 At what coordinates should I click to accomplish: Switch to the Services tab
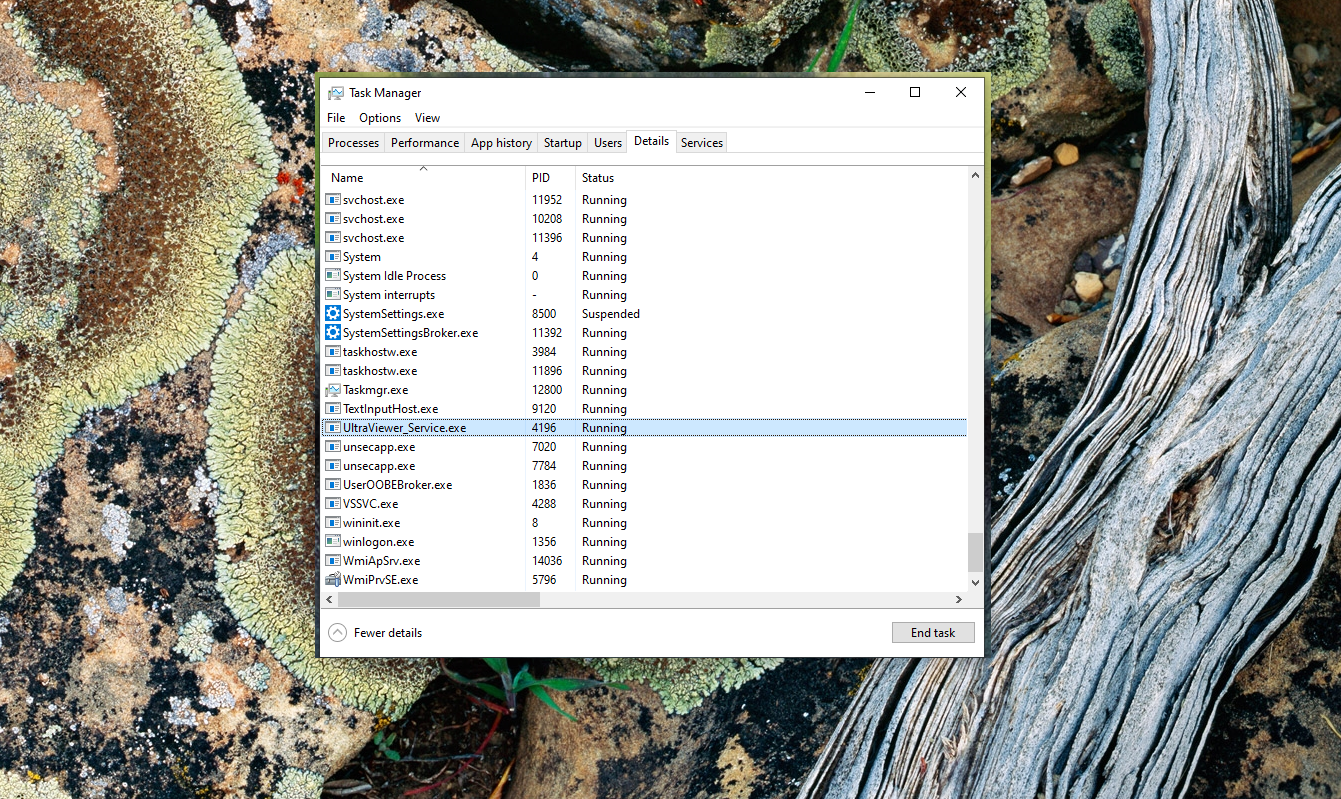[x=702, y=143]
